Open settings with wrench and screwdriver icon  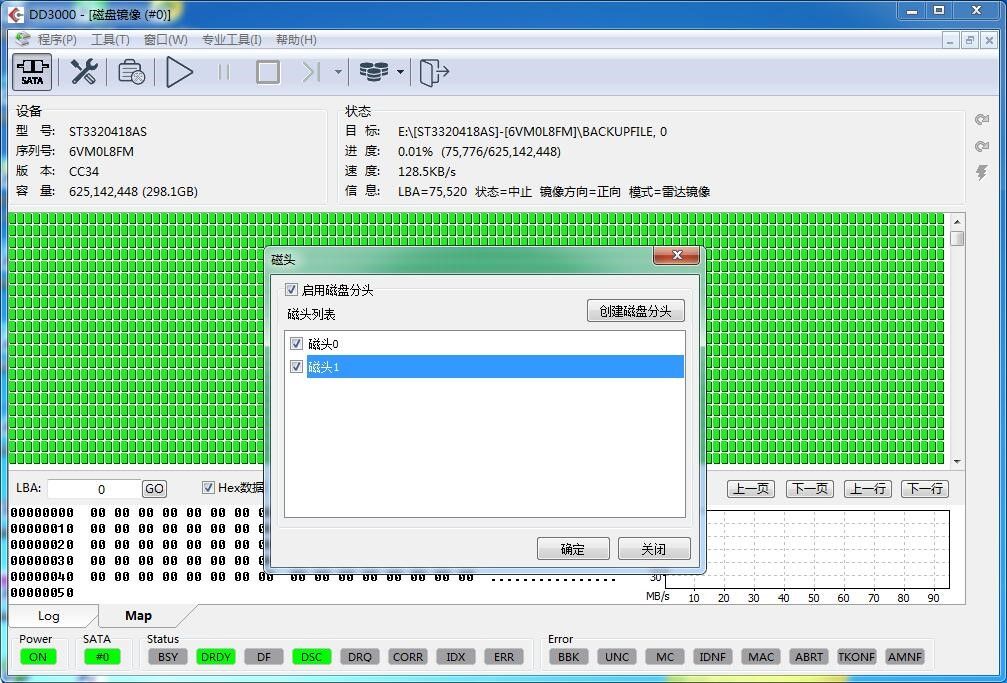tap(83, 71)
